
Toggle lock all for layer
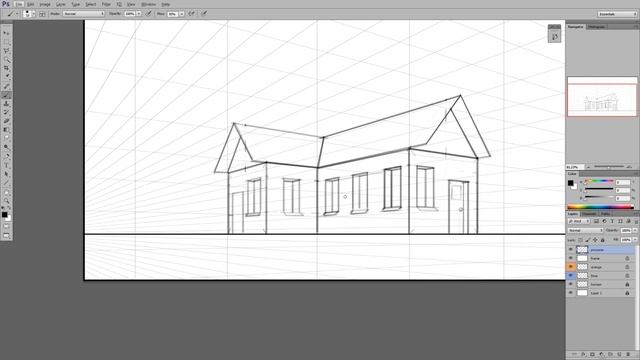(602, 240)
